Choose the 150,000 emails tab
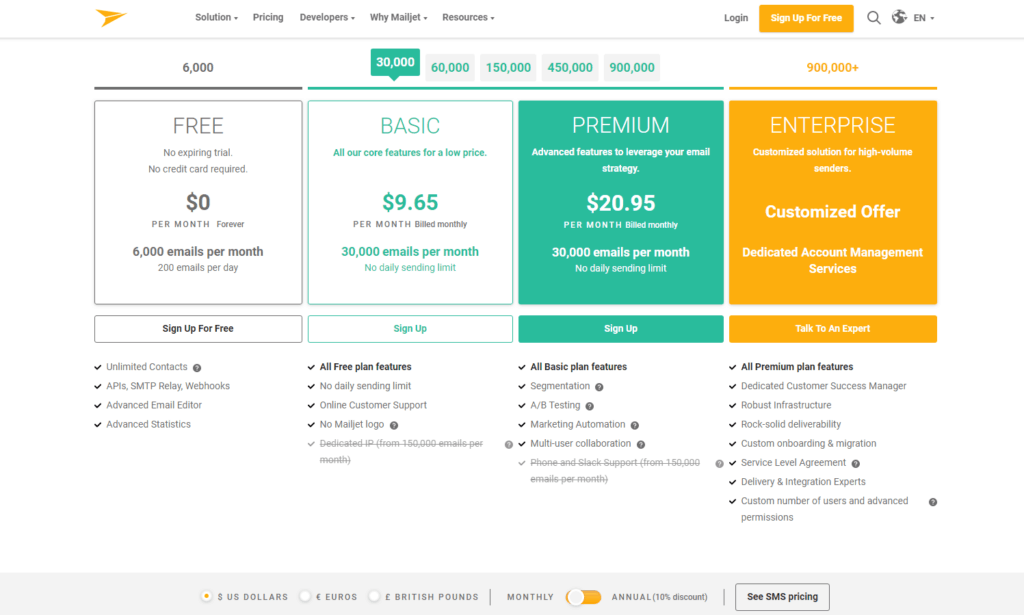The height and width of the screenshot is (615, 1024). coord(508,67)
